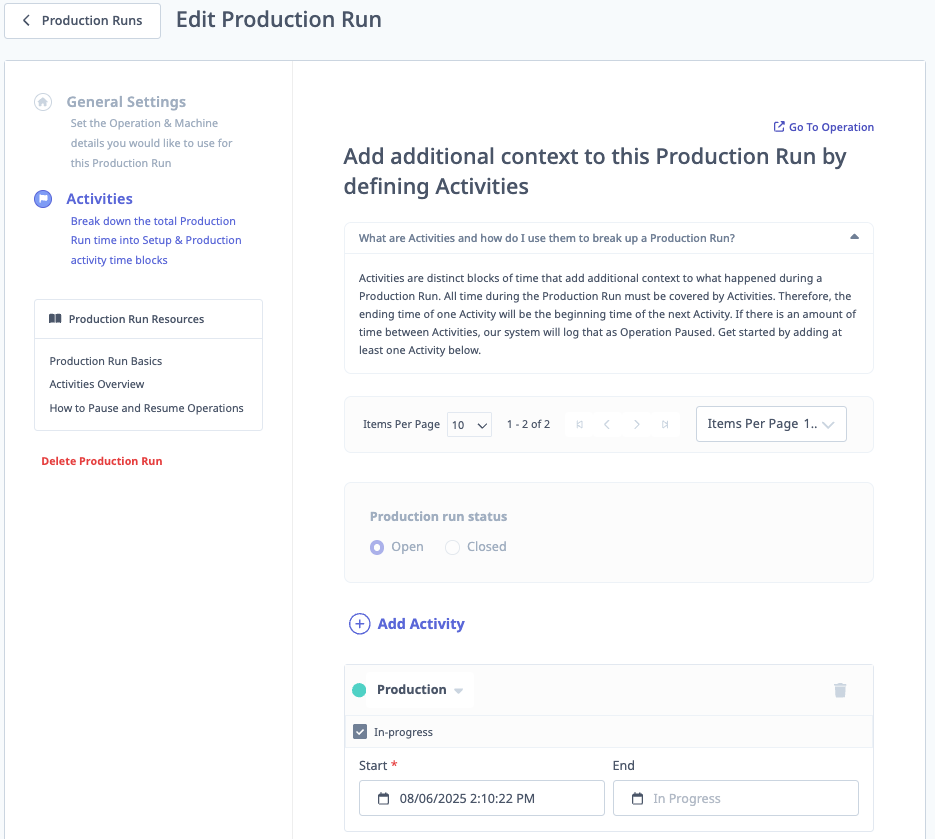Open How to Pause and Resume Operations
Image resolution: width=935 pixels, height=839 pixels.
(x=146, y=408)
